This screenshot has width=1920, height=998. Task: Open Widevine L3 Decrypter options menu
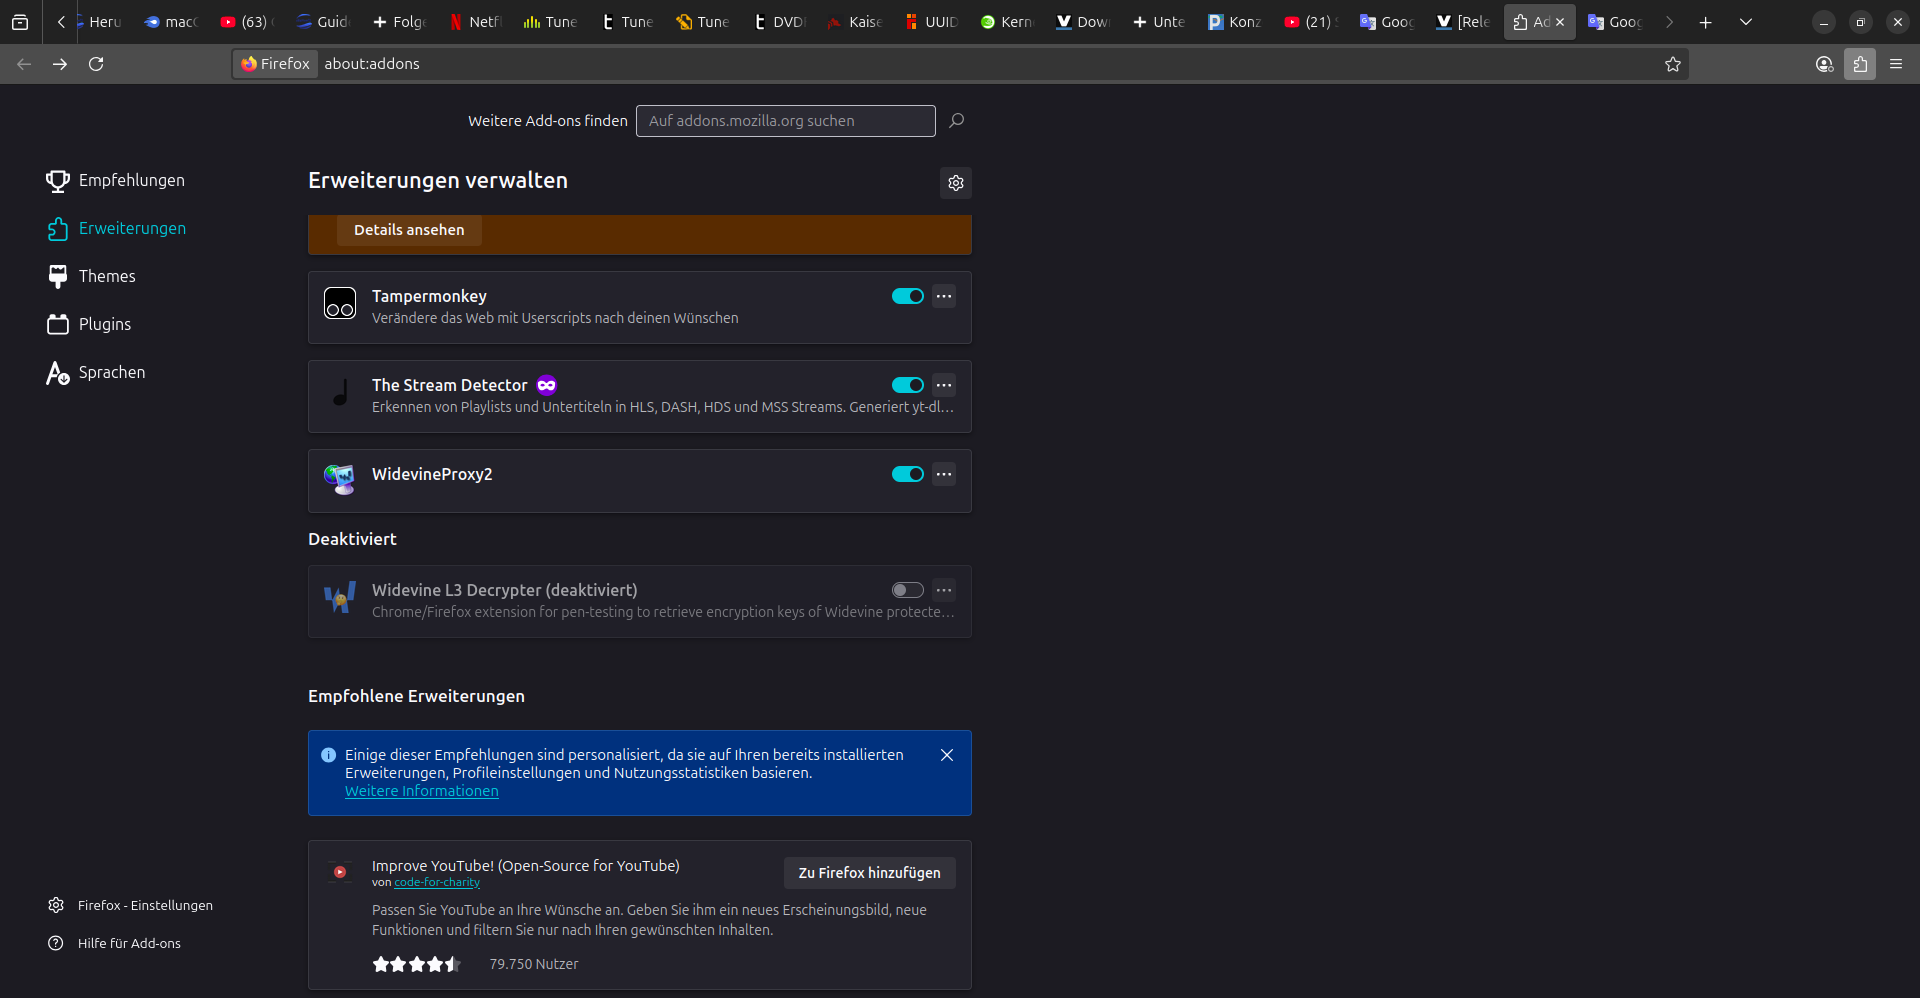pos(944,590)
